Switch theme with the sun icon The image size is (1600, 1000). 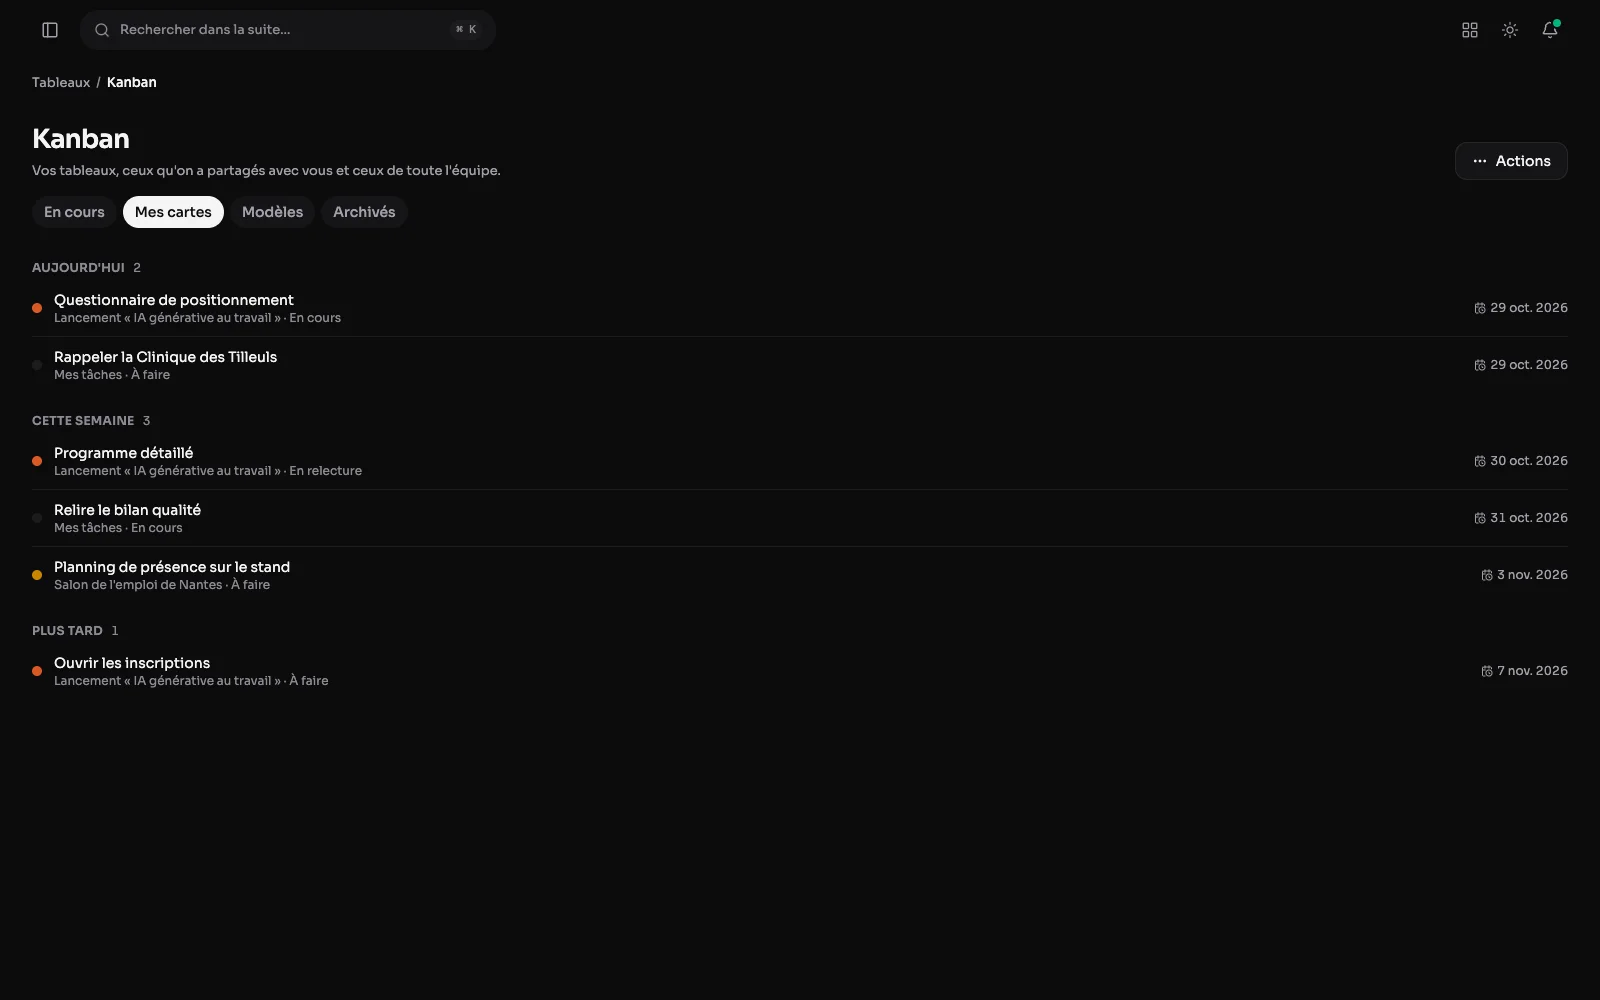click(1510, 30)
